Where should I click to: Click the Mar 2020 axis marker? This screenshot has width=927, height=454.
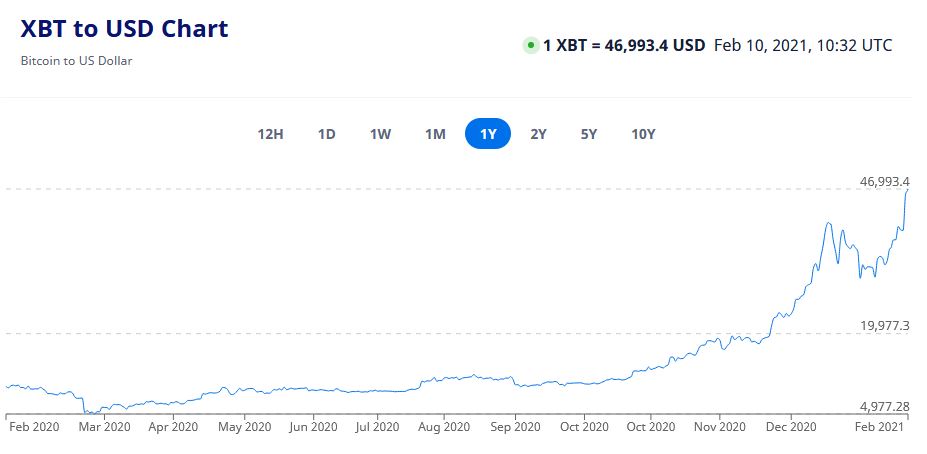[103, 427]
